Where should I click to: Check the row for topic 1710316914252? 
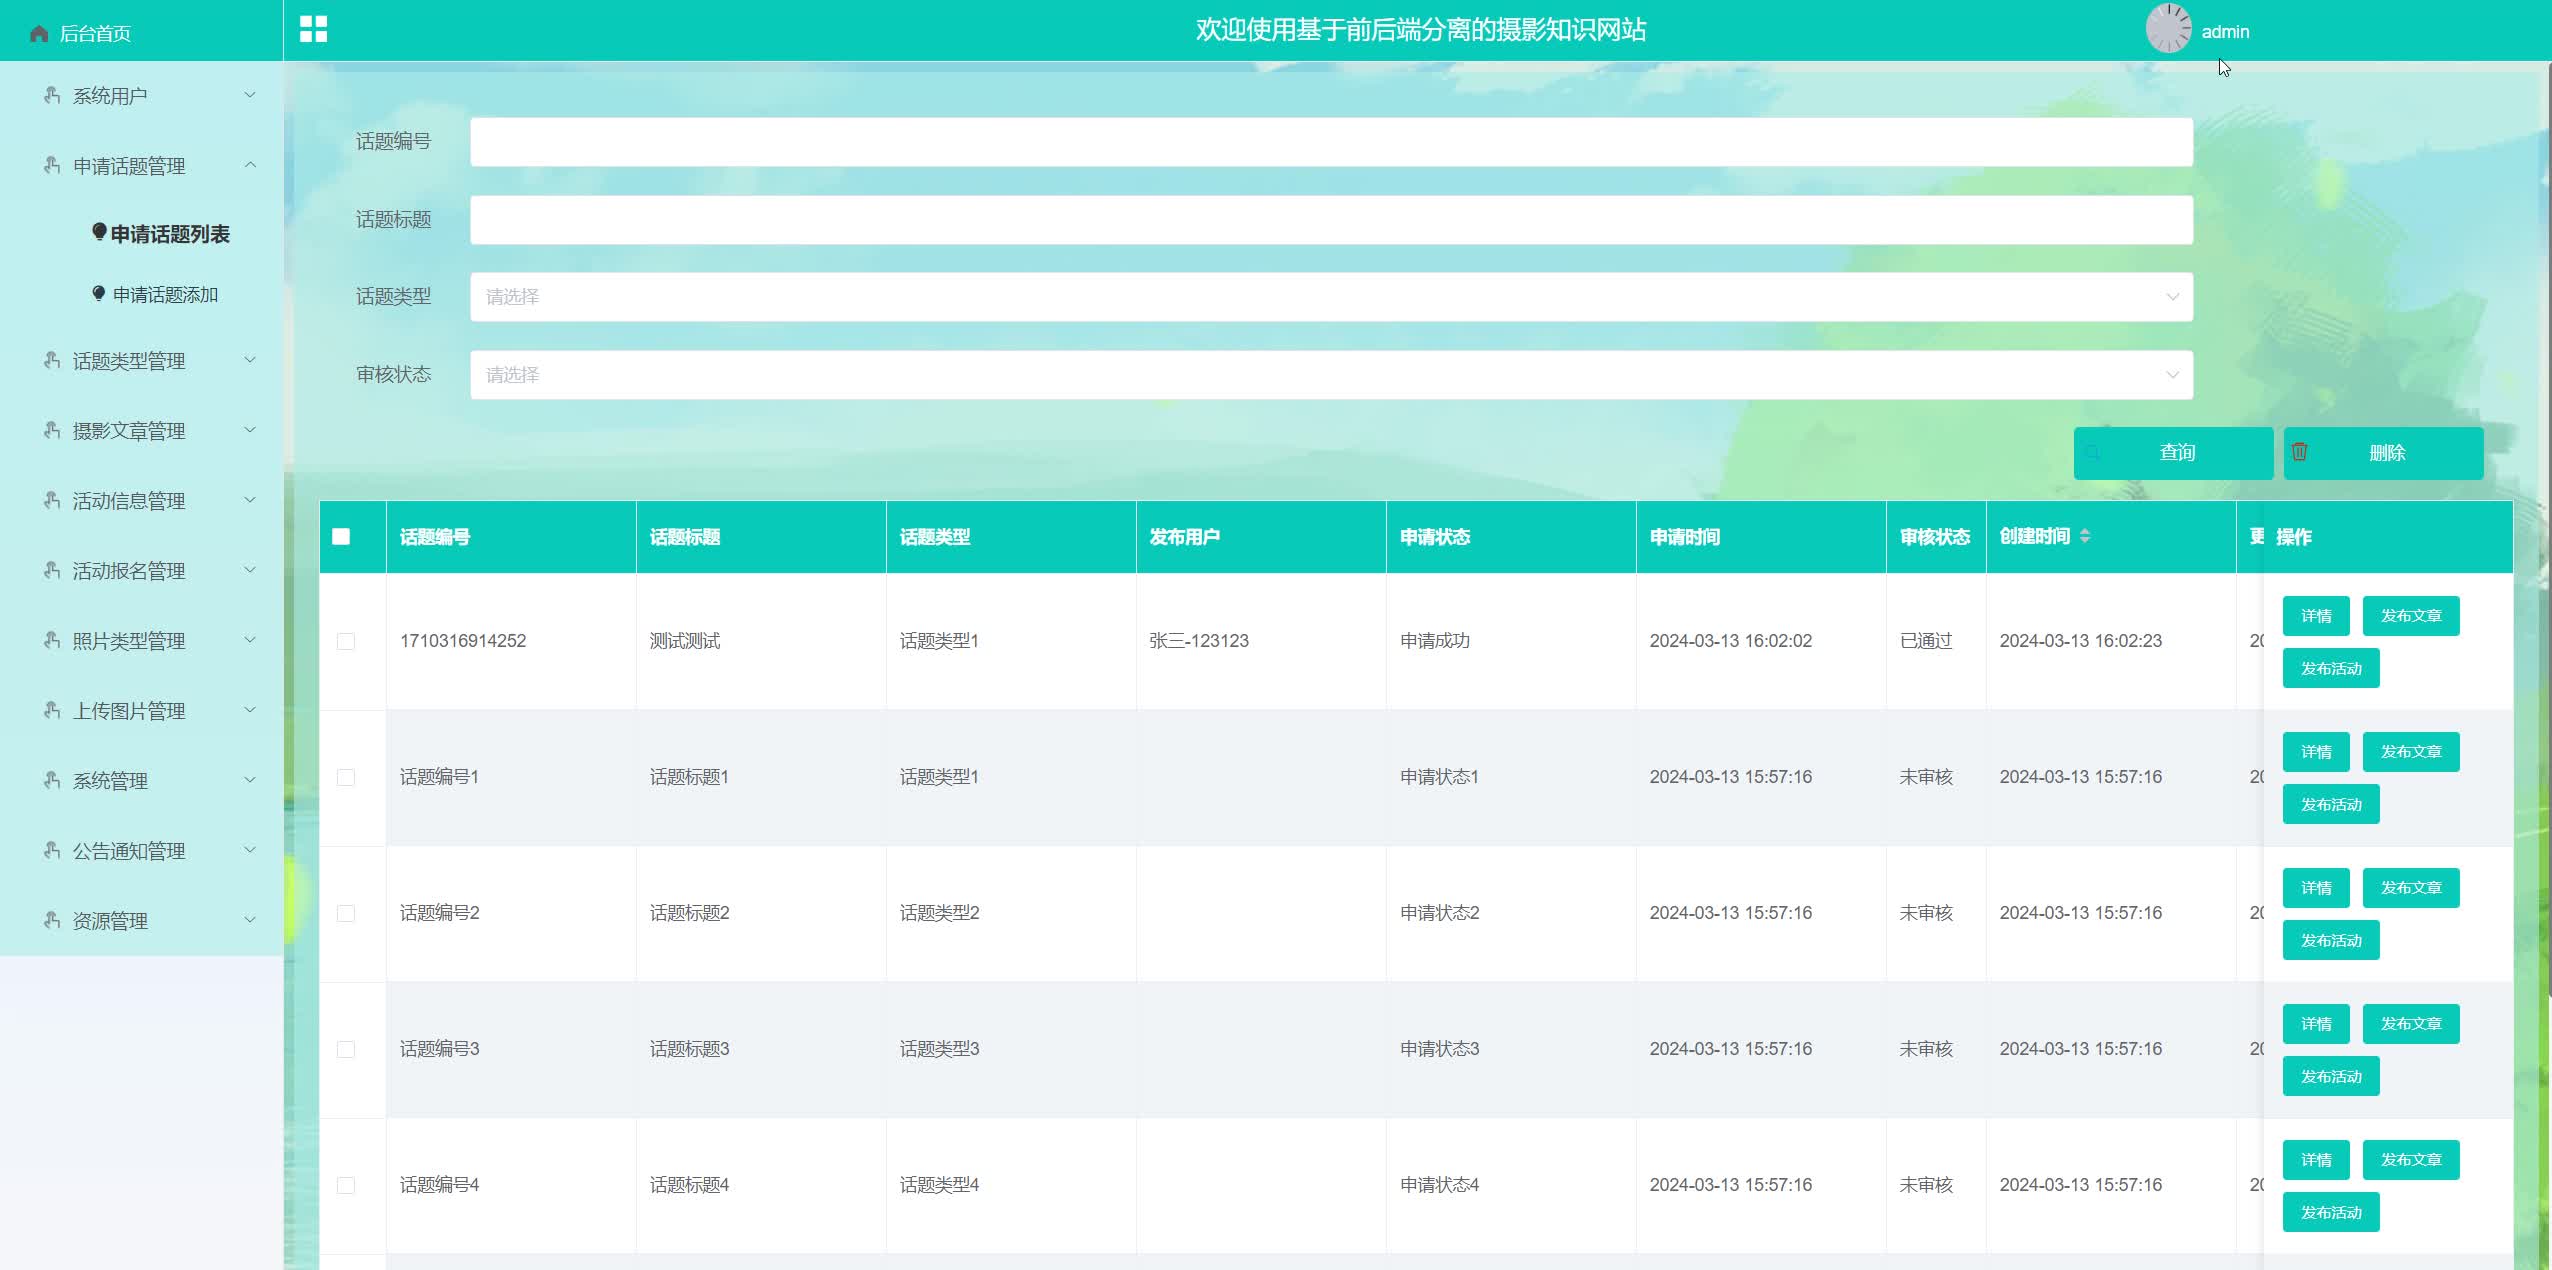coord(346,641)
